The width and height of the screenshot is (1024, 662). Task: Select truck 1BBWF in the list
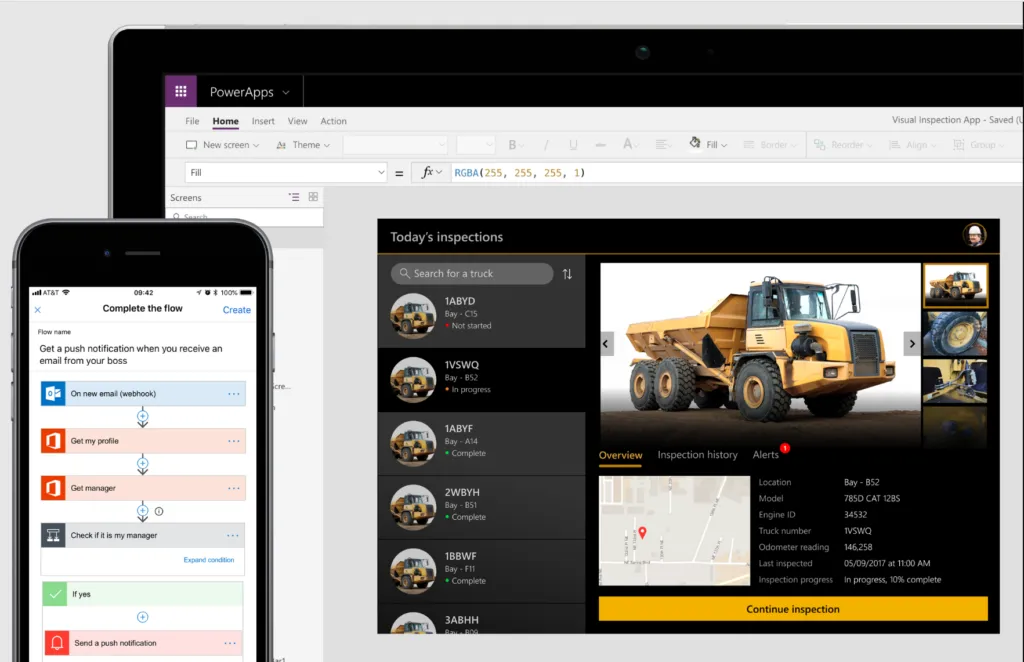(x=481, y=571)
